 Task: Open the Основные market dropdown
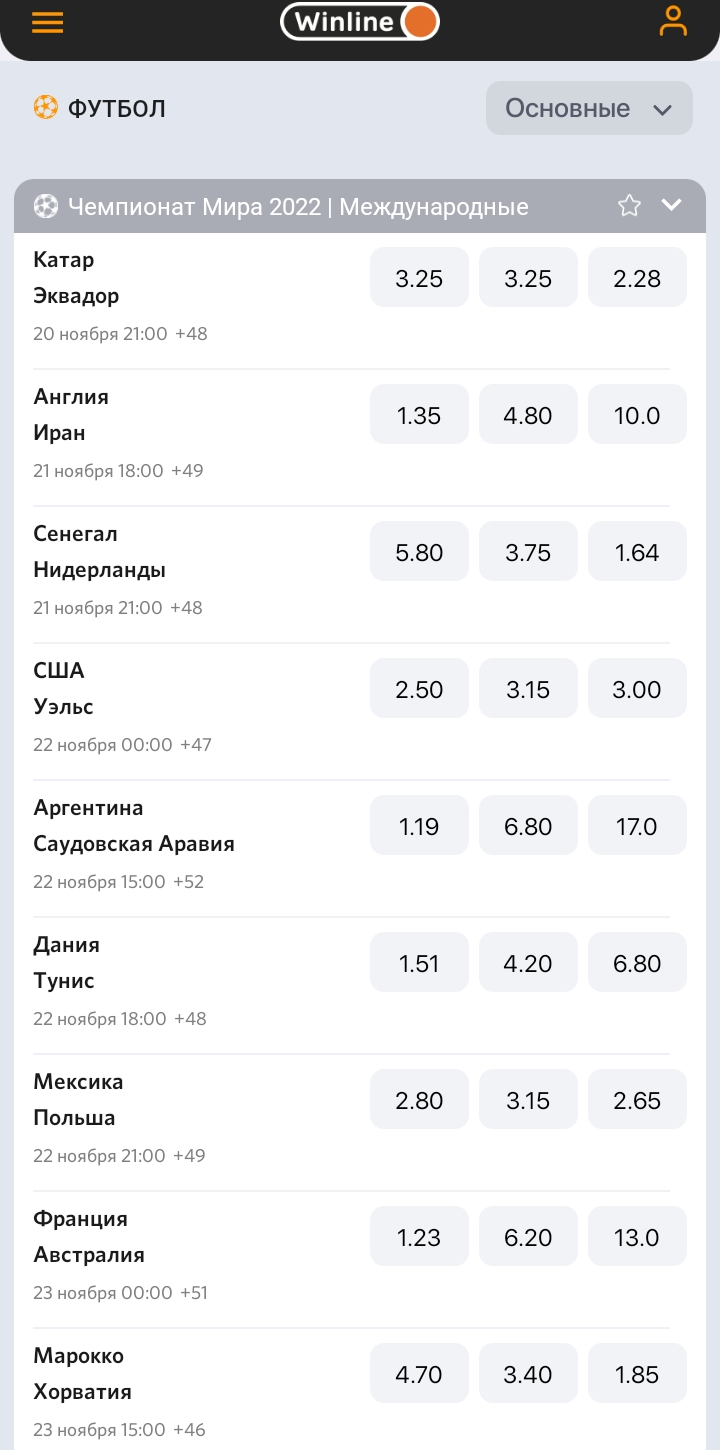589,108
